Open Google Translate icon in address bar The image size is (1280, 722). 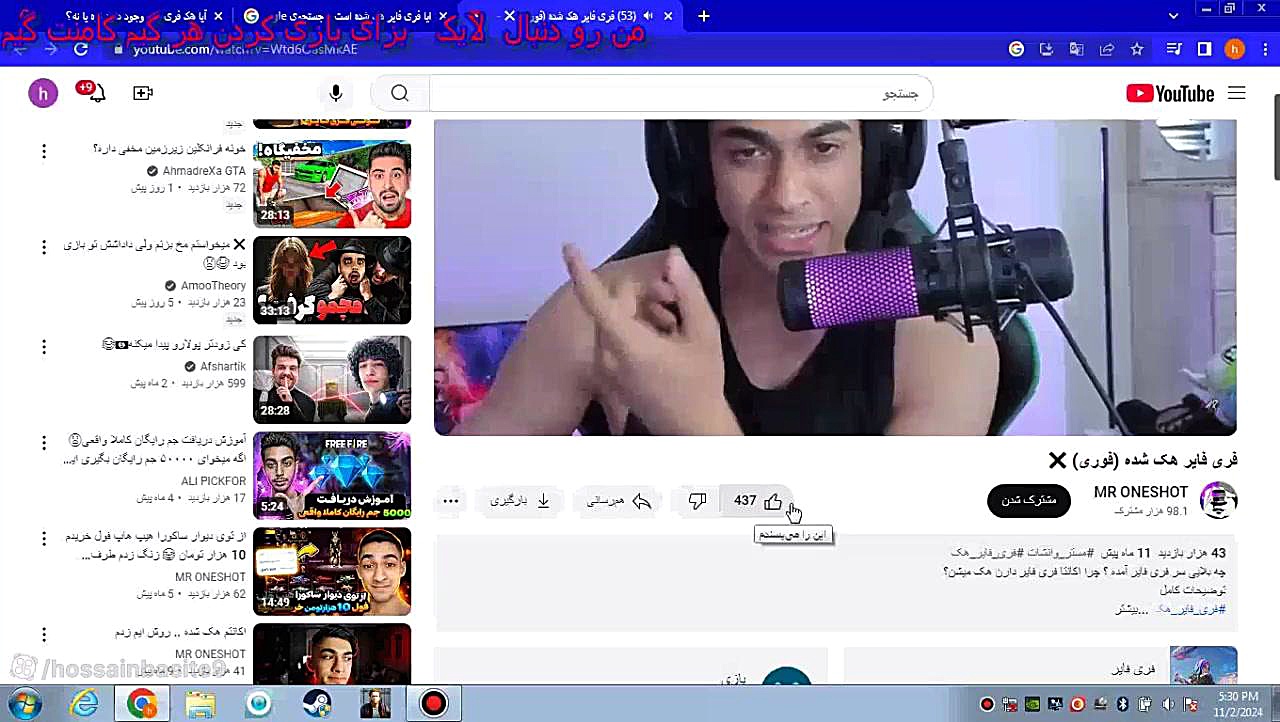[x=1076, y=49]
